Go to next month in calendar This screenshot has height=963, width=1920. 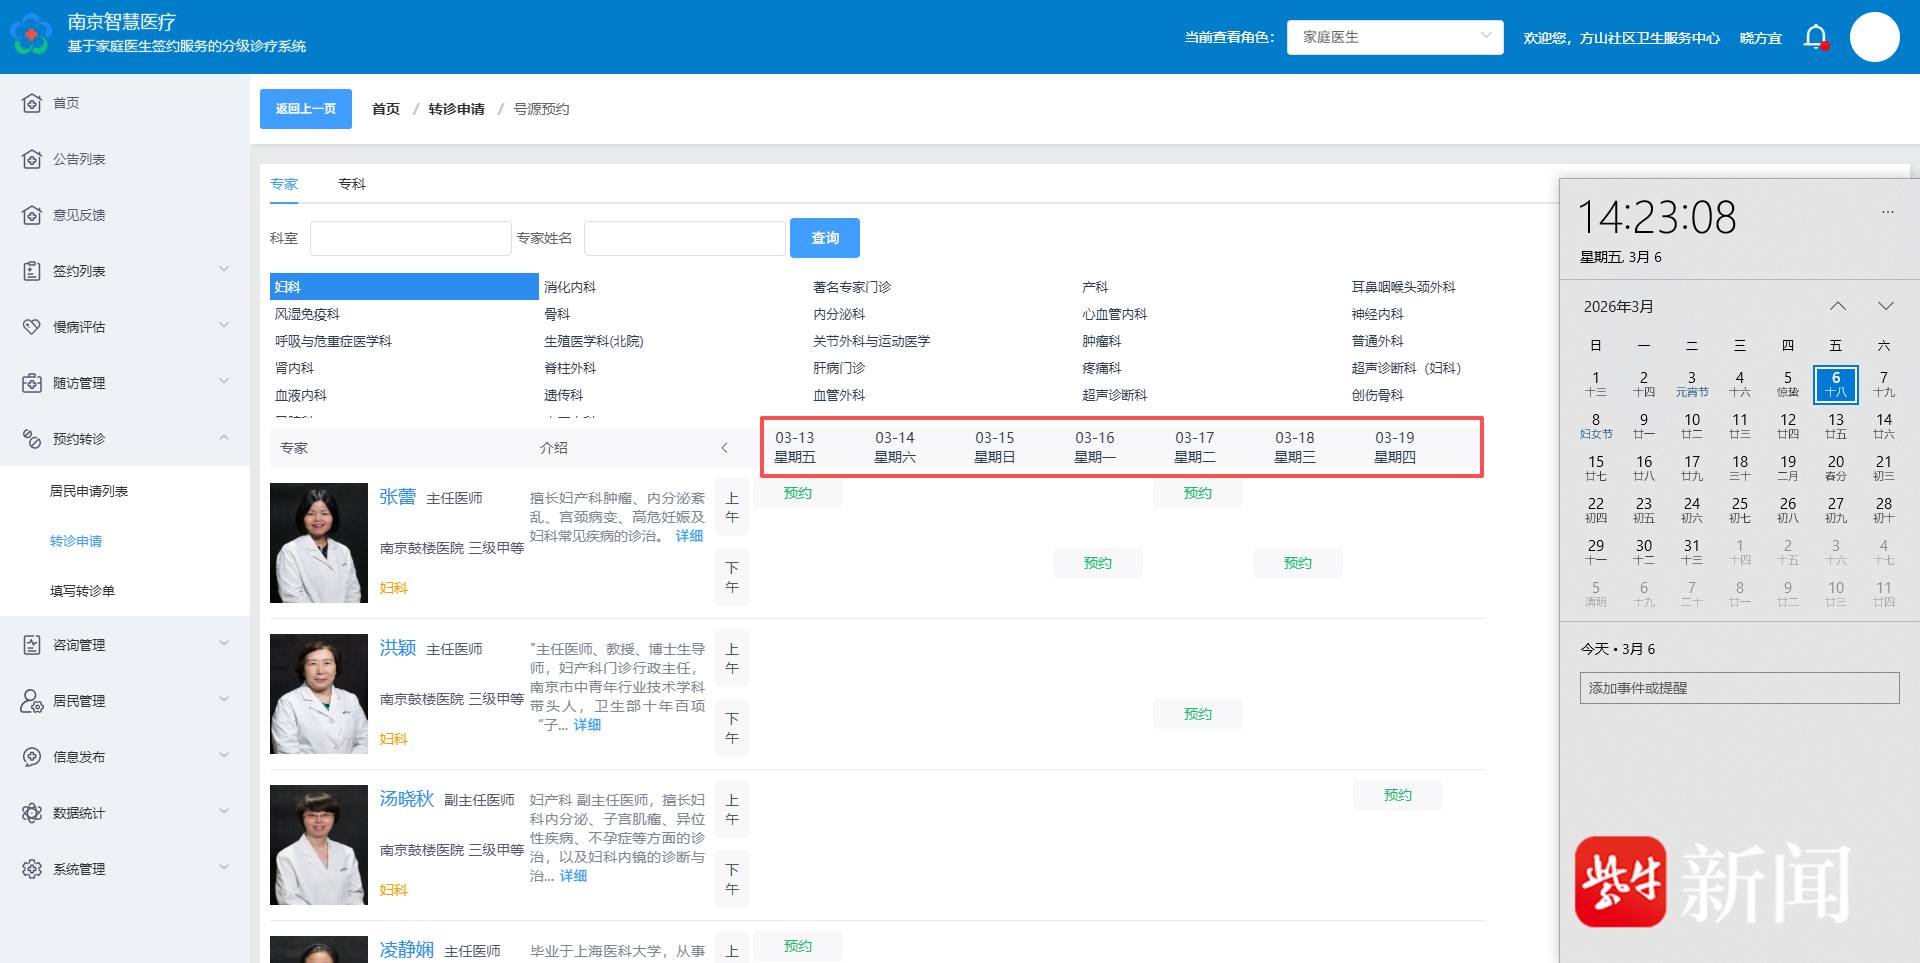click(1885, 306)
